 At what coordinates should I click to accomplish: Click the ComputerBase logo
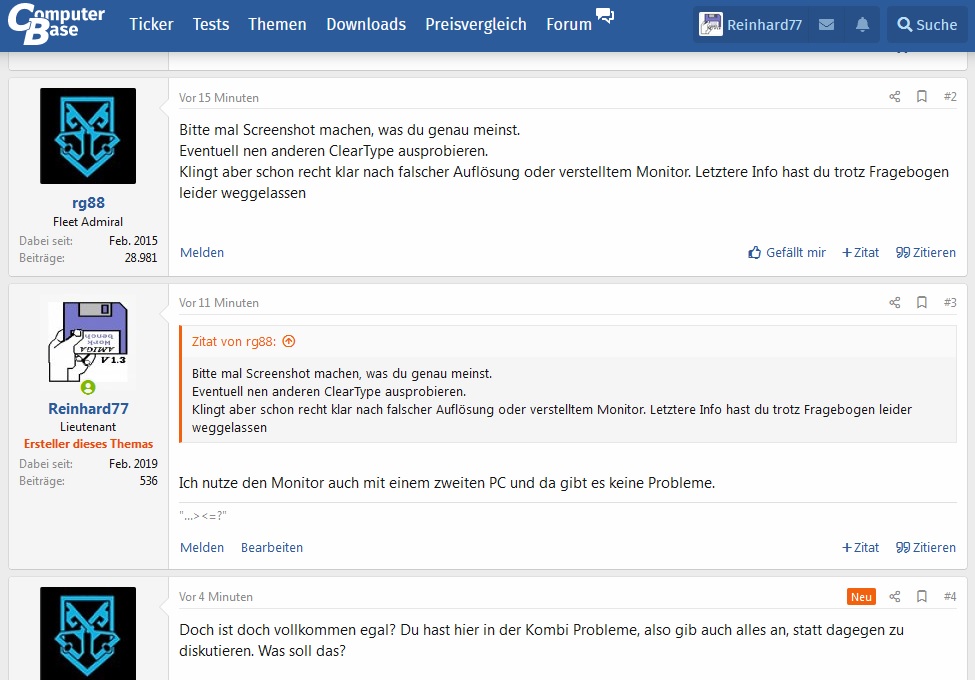coord(57,25)
